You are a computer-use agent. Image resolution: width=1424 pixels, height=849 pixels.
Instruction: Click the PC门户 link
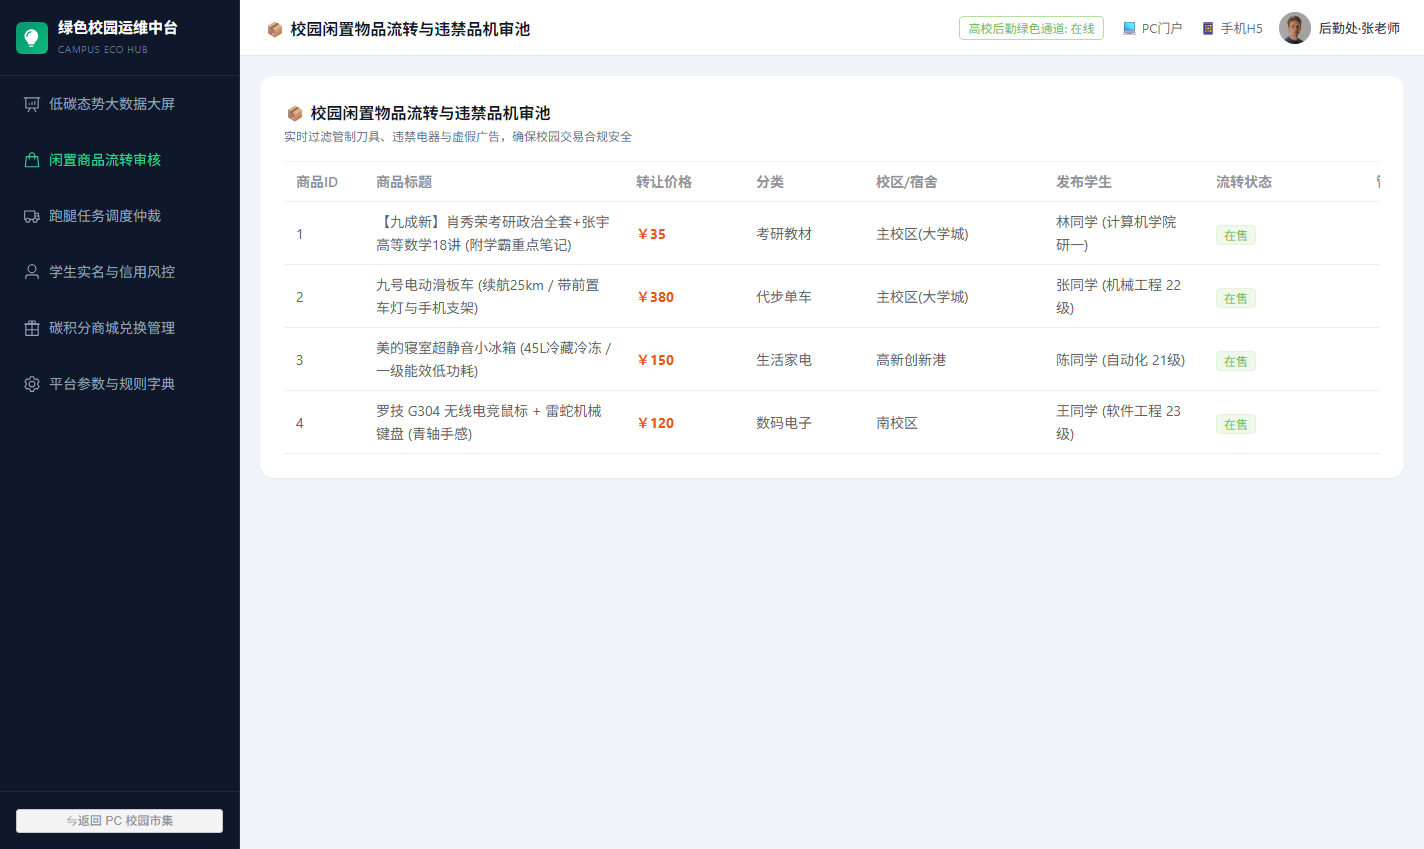pos(1152,29)
